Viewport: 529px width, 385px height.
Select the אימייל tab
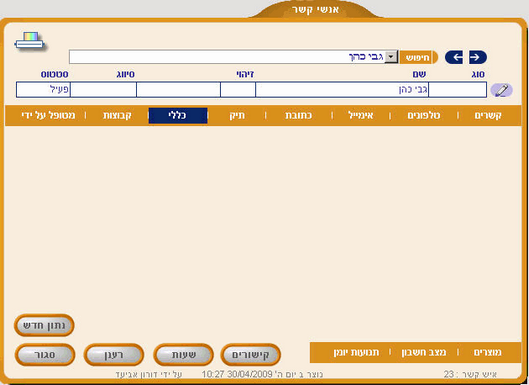(361, 115)
